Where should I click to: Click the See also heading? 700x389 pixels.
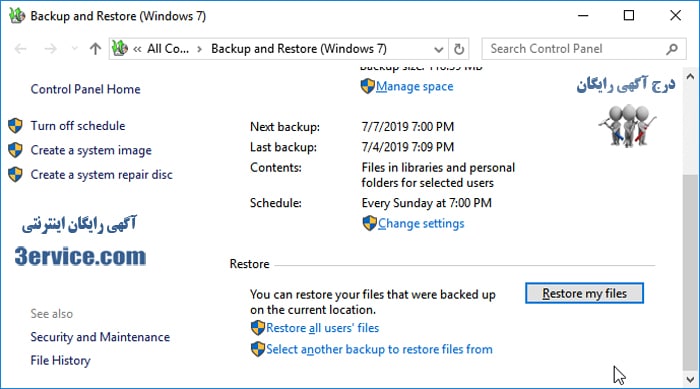click(x=51, y=314)
